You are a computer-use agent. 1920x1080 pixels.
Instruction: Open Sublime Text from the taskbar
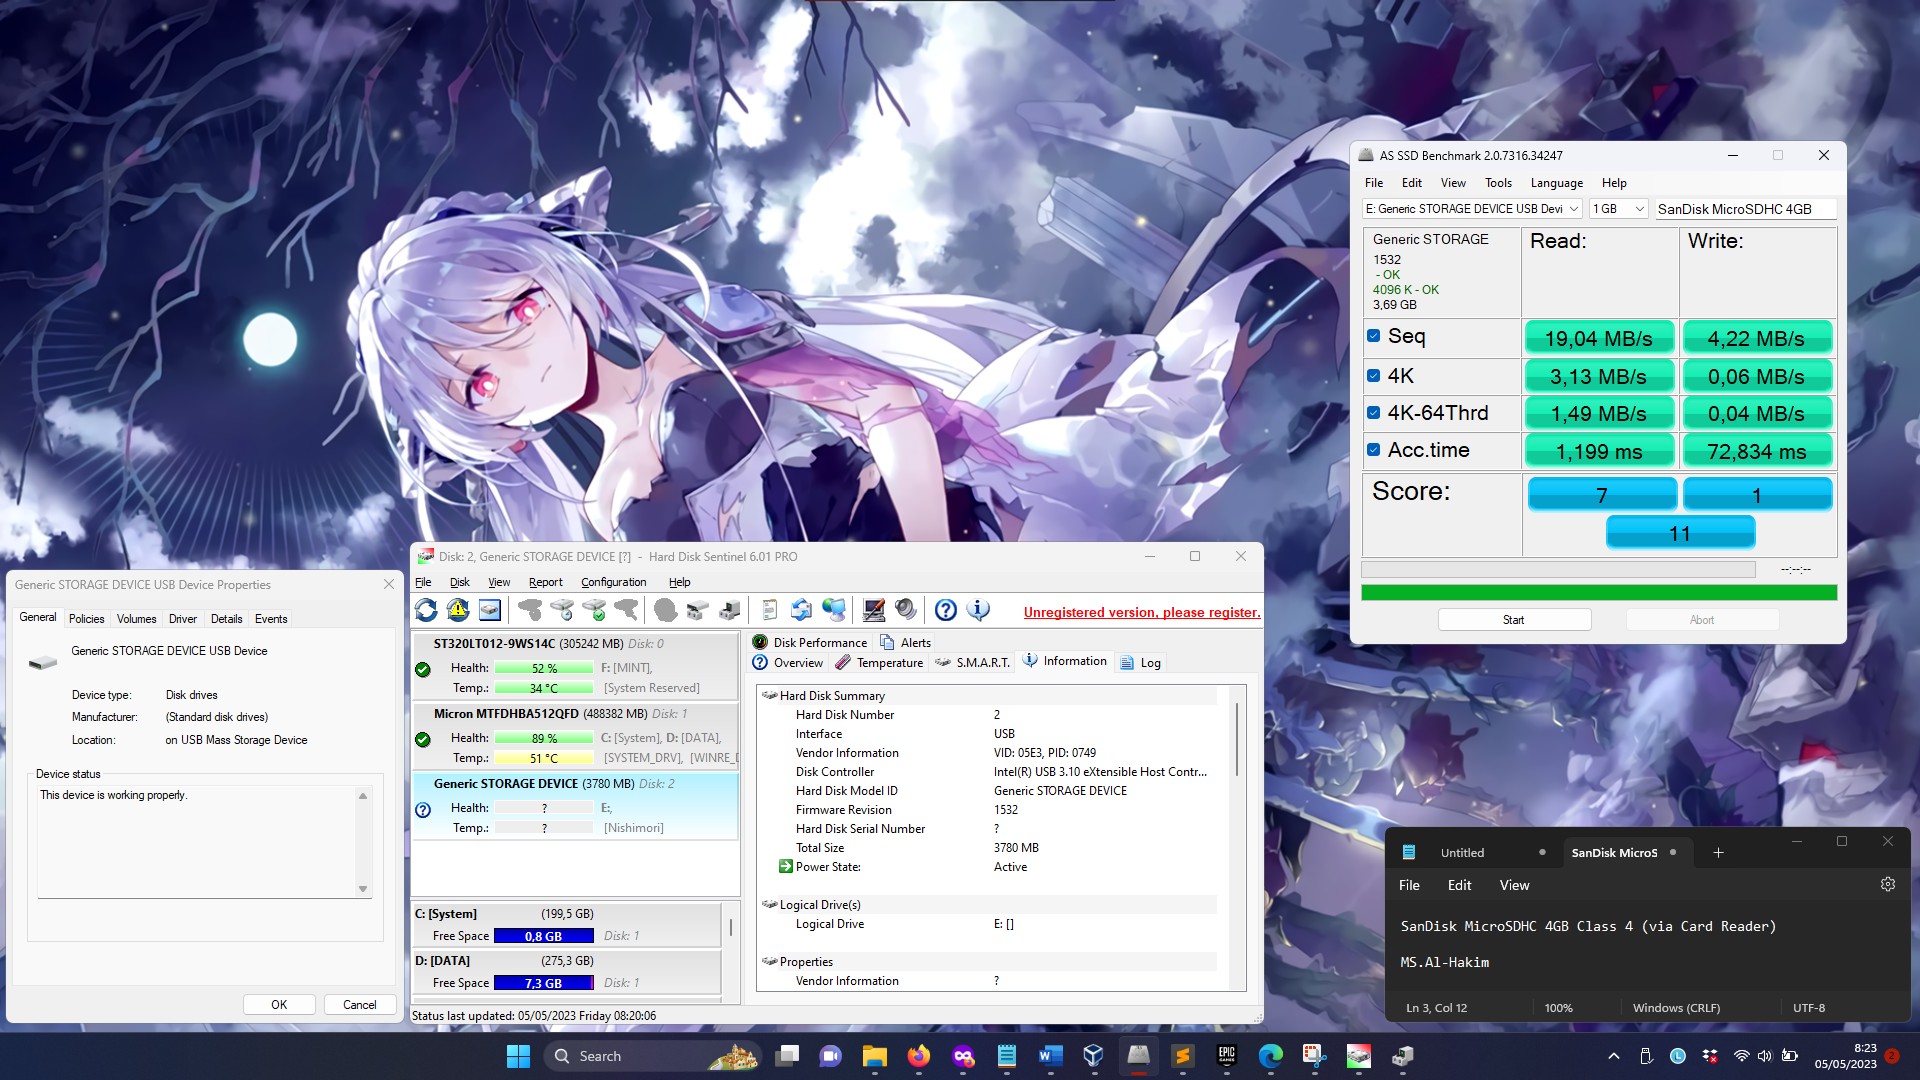[1182, 1056]
